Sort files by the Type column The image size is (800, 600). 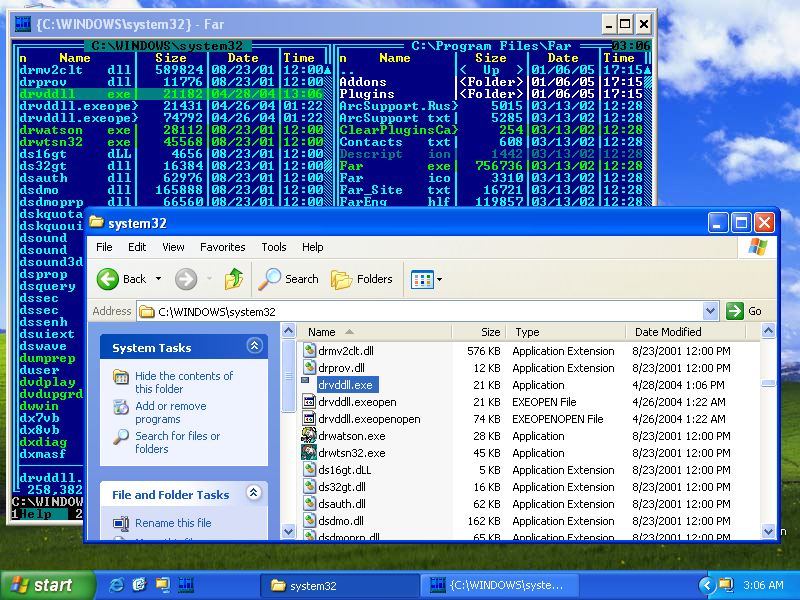point(566,332)
